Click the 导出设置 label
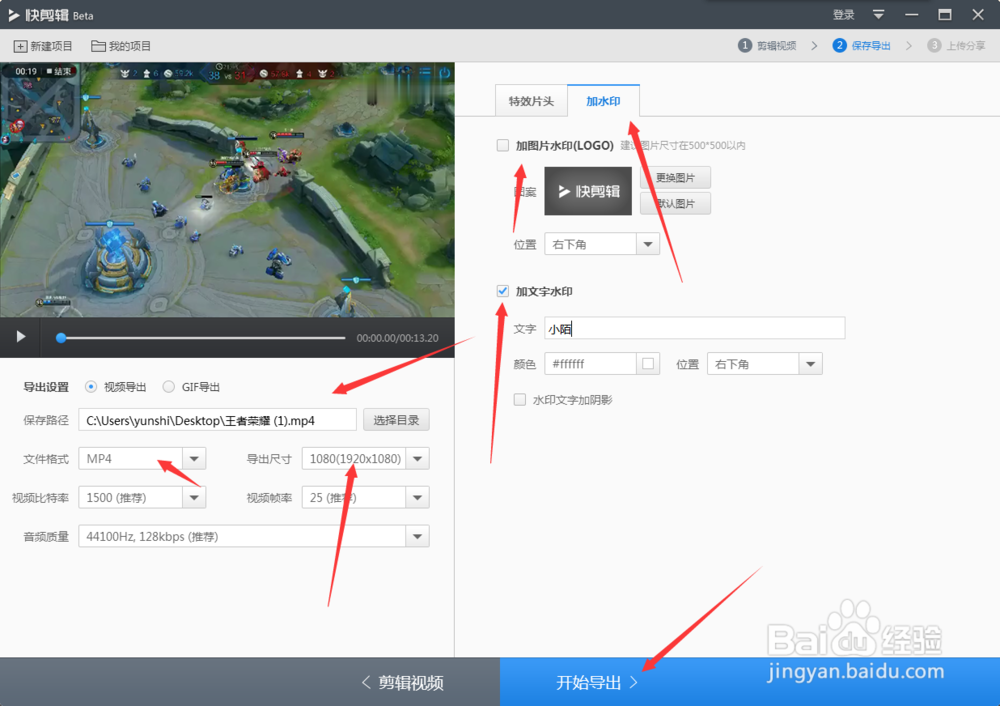Screen dimensions: 1000x706 (x=46, y=387)
